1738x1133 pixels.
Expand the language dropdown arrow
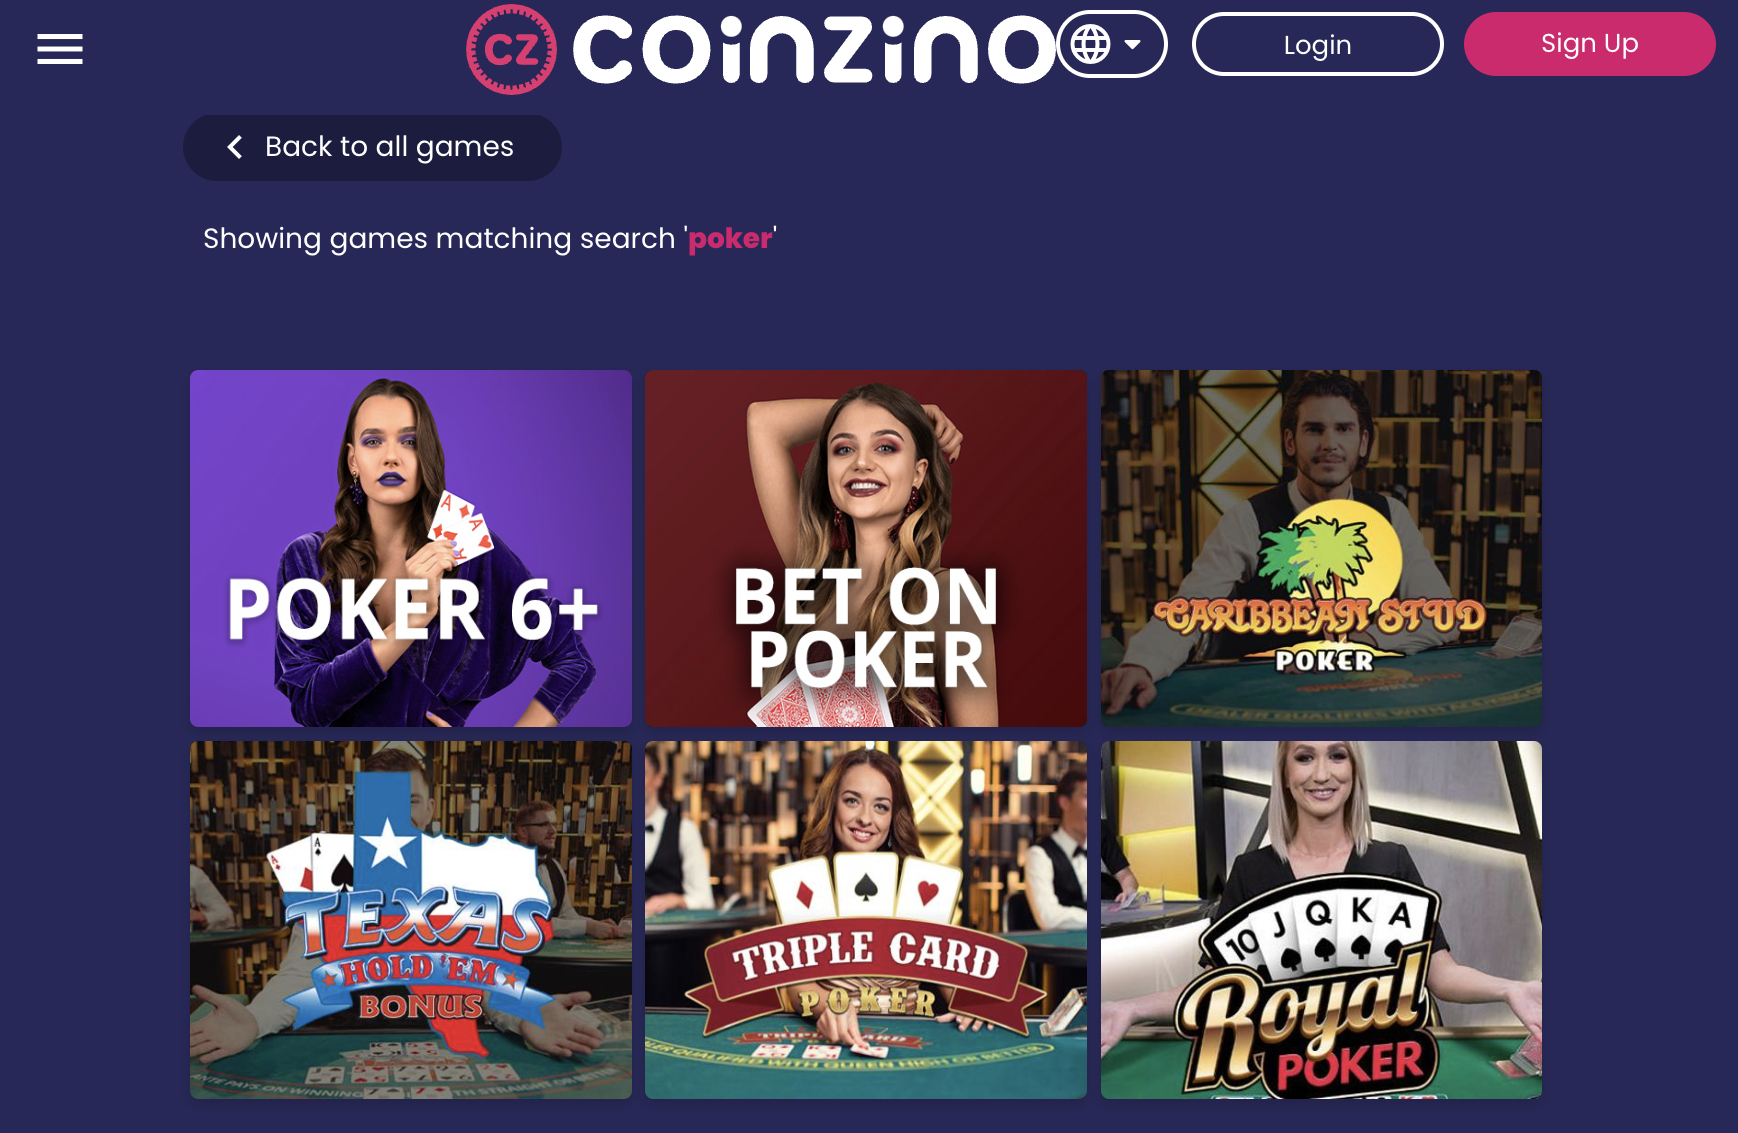1133,44
